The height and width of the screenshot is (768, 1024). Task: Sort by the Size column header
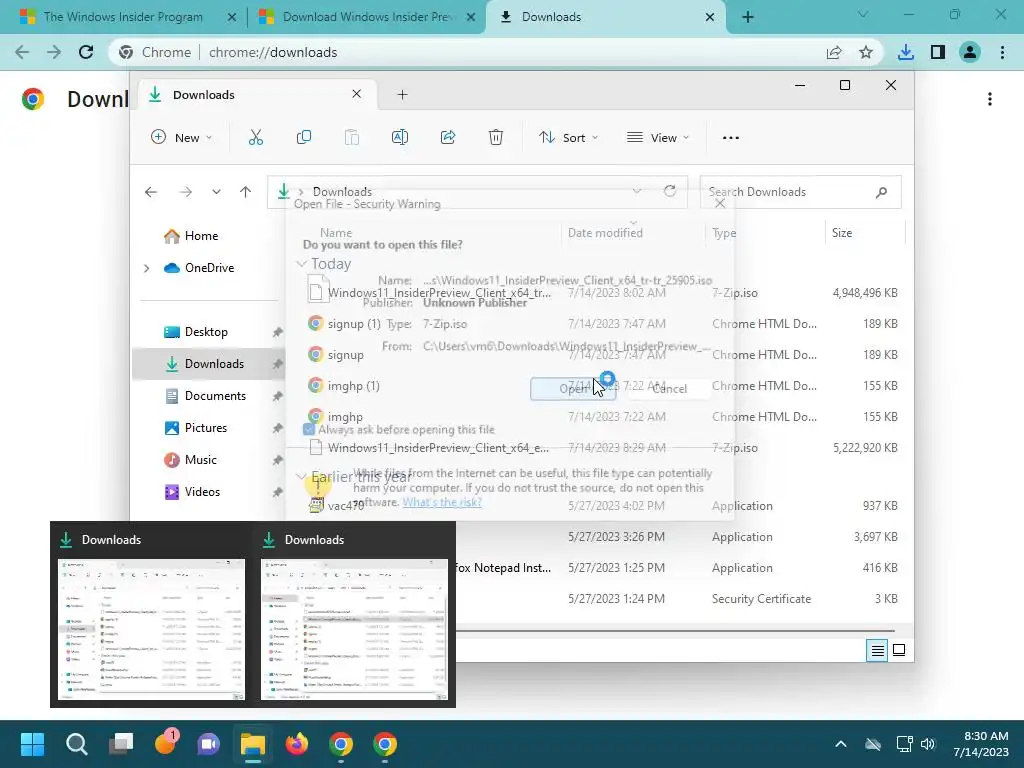[865, 232]
